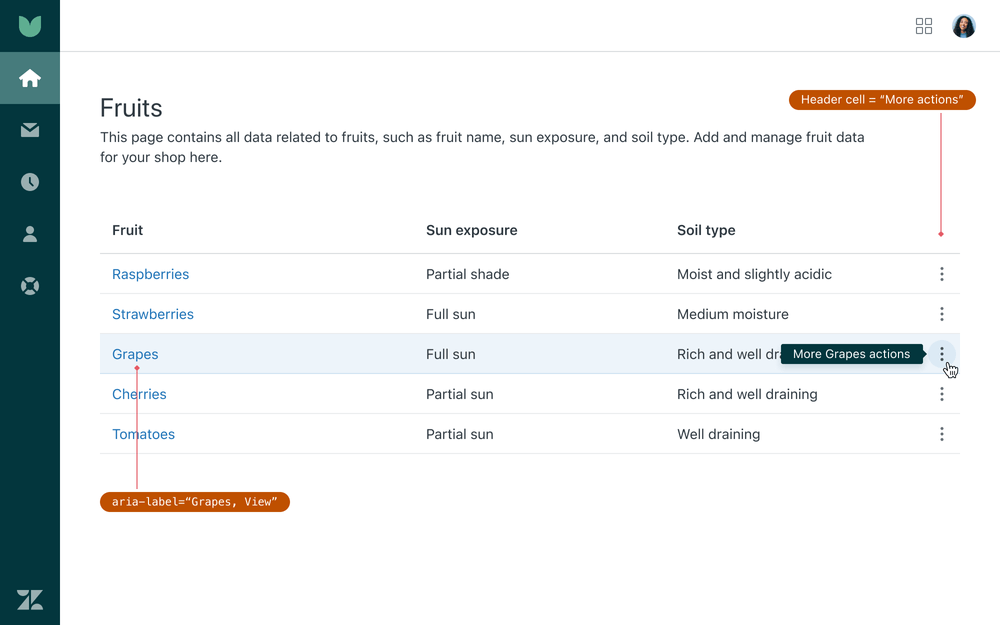
Task: Click the More Grapes actions tooltip
Action: 851,354
